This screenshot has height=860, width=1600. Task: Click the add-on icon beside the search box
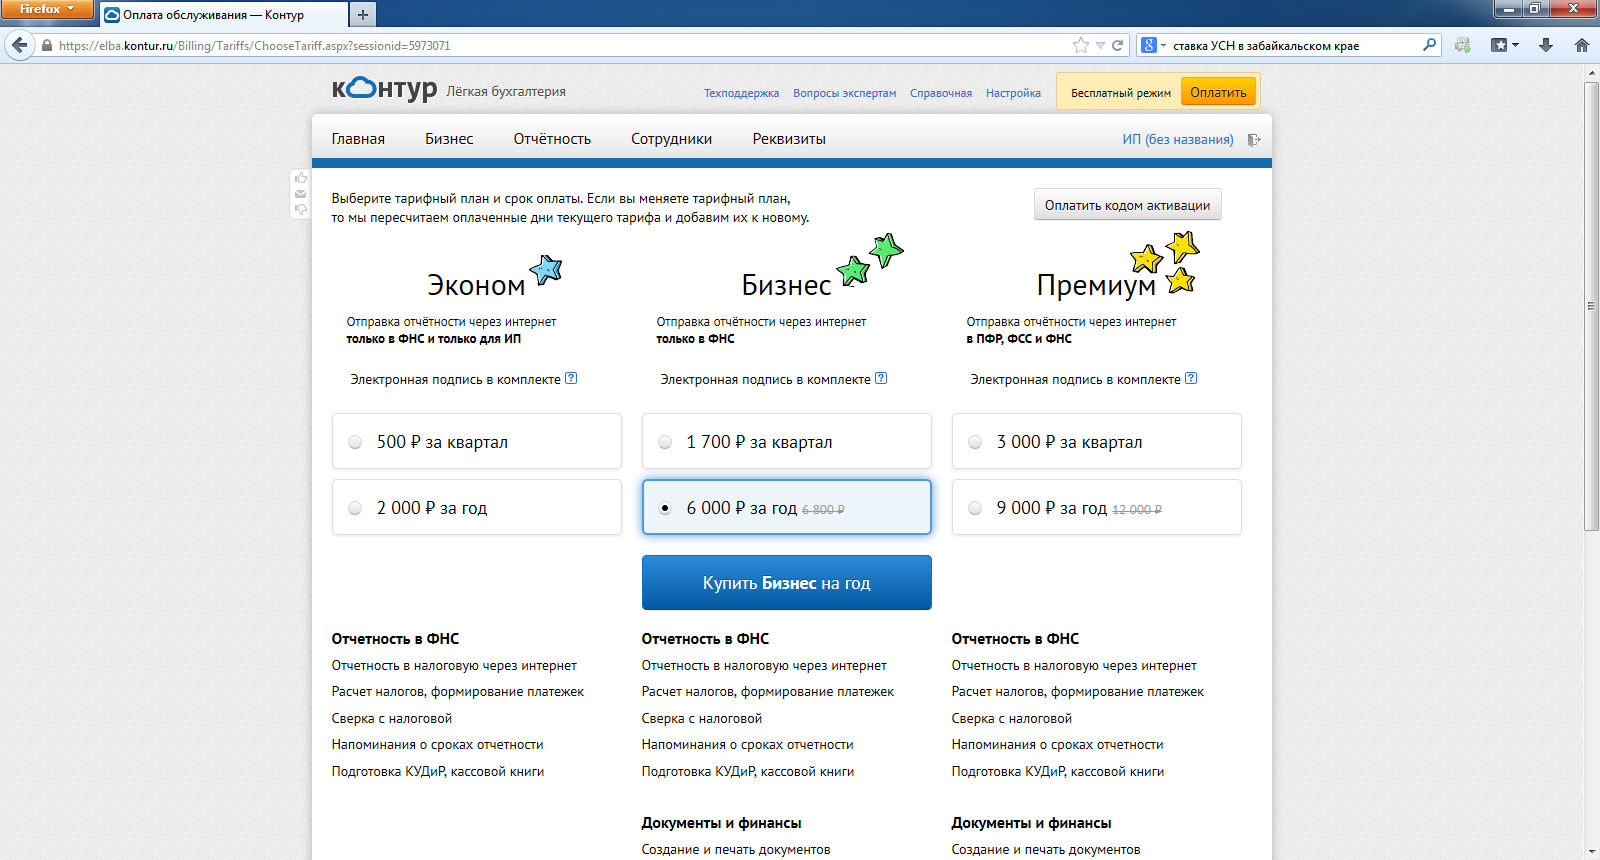1463,45
